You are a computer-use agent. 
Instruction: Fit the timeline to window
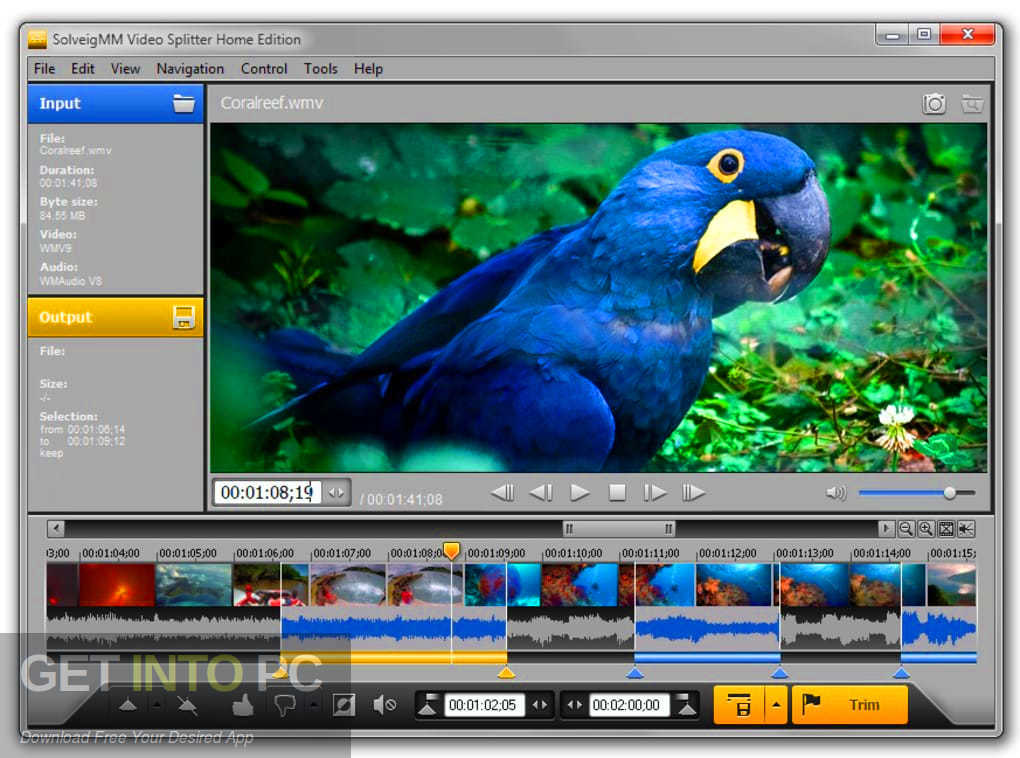pyautogui.click(x=946, y=529)
